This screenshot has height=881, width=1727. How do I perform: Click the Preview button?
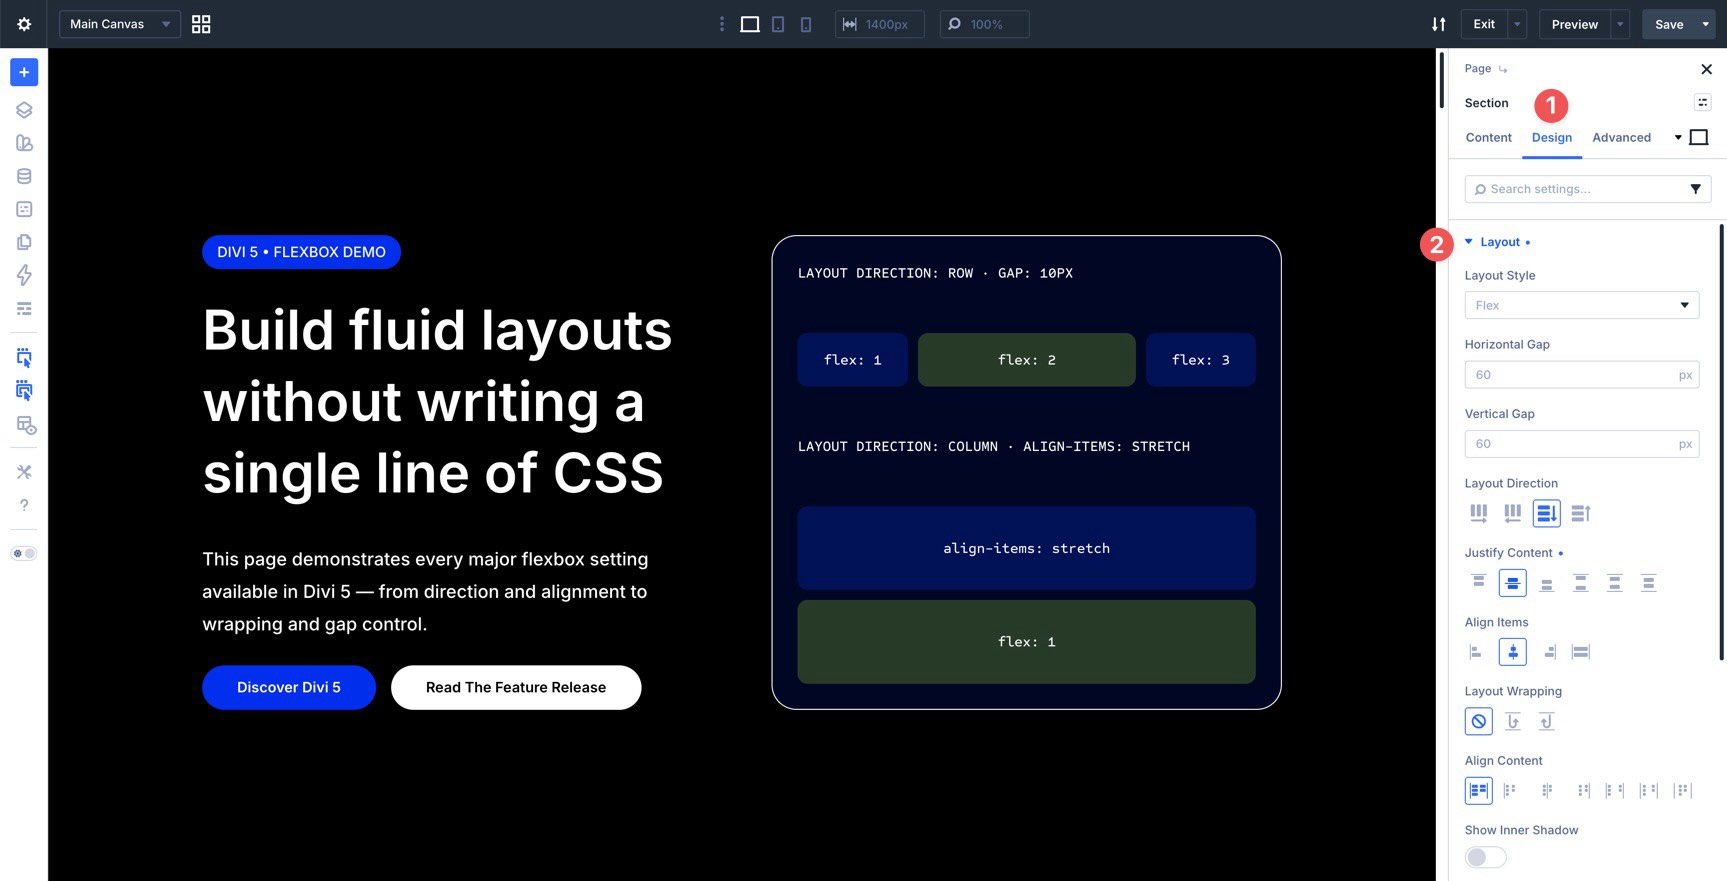click(x=1574, y=24)
